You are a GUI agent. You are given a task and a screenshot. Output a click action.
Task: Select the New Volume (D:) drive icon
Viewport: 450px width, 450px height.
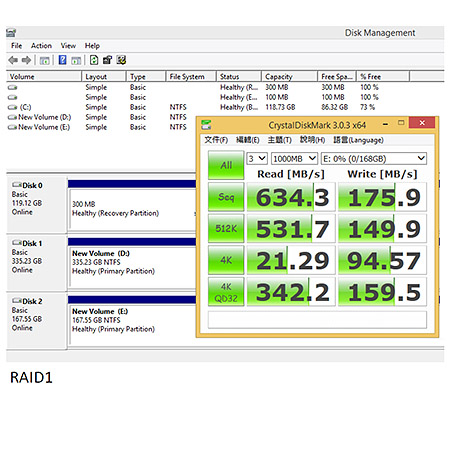pos(12,117)
